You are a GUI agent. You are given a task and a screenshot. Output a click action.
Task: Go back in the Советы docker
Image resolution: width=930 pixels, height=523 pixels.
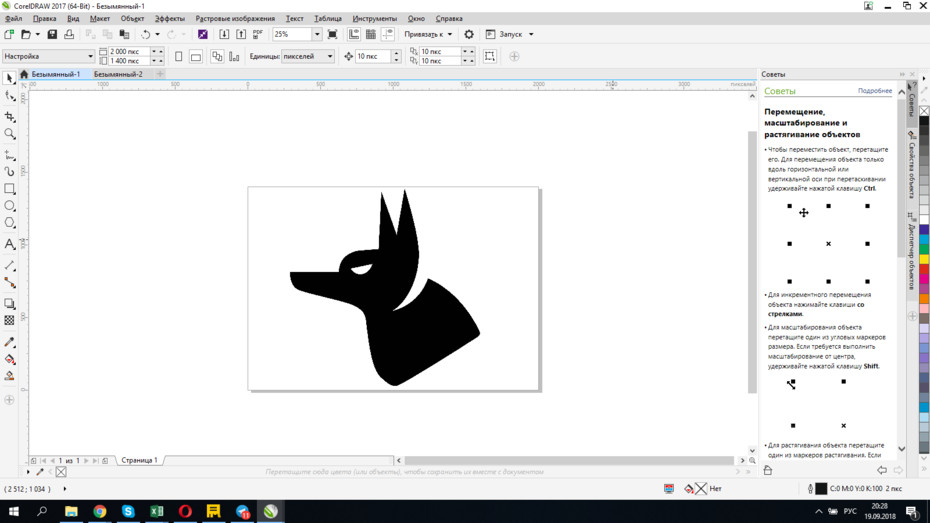tap(882, 470)
